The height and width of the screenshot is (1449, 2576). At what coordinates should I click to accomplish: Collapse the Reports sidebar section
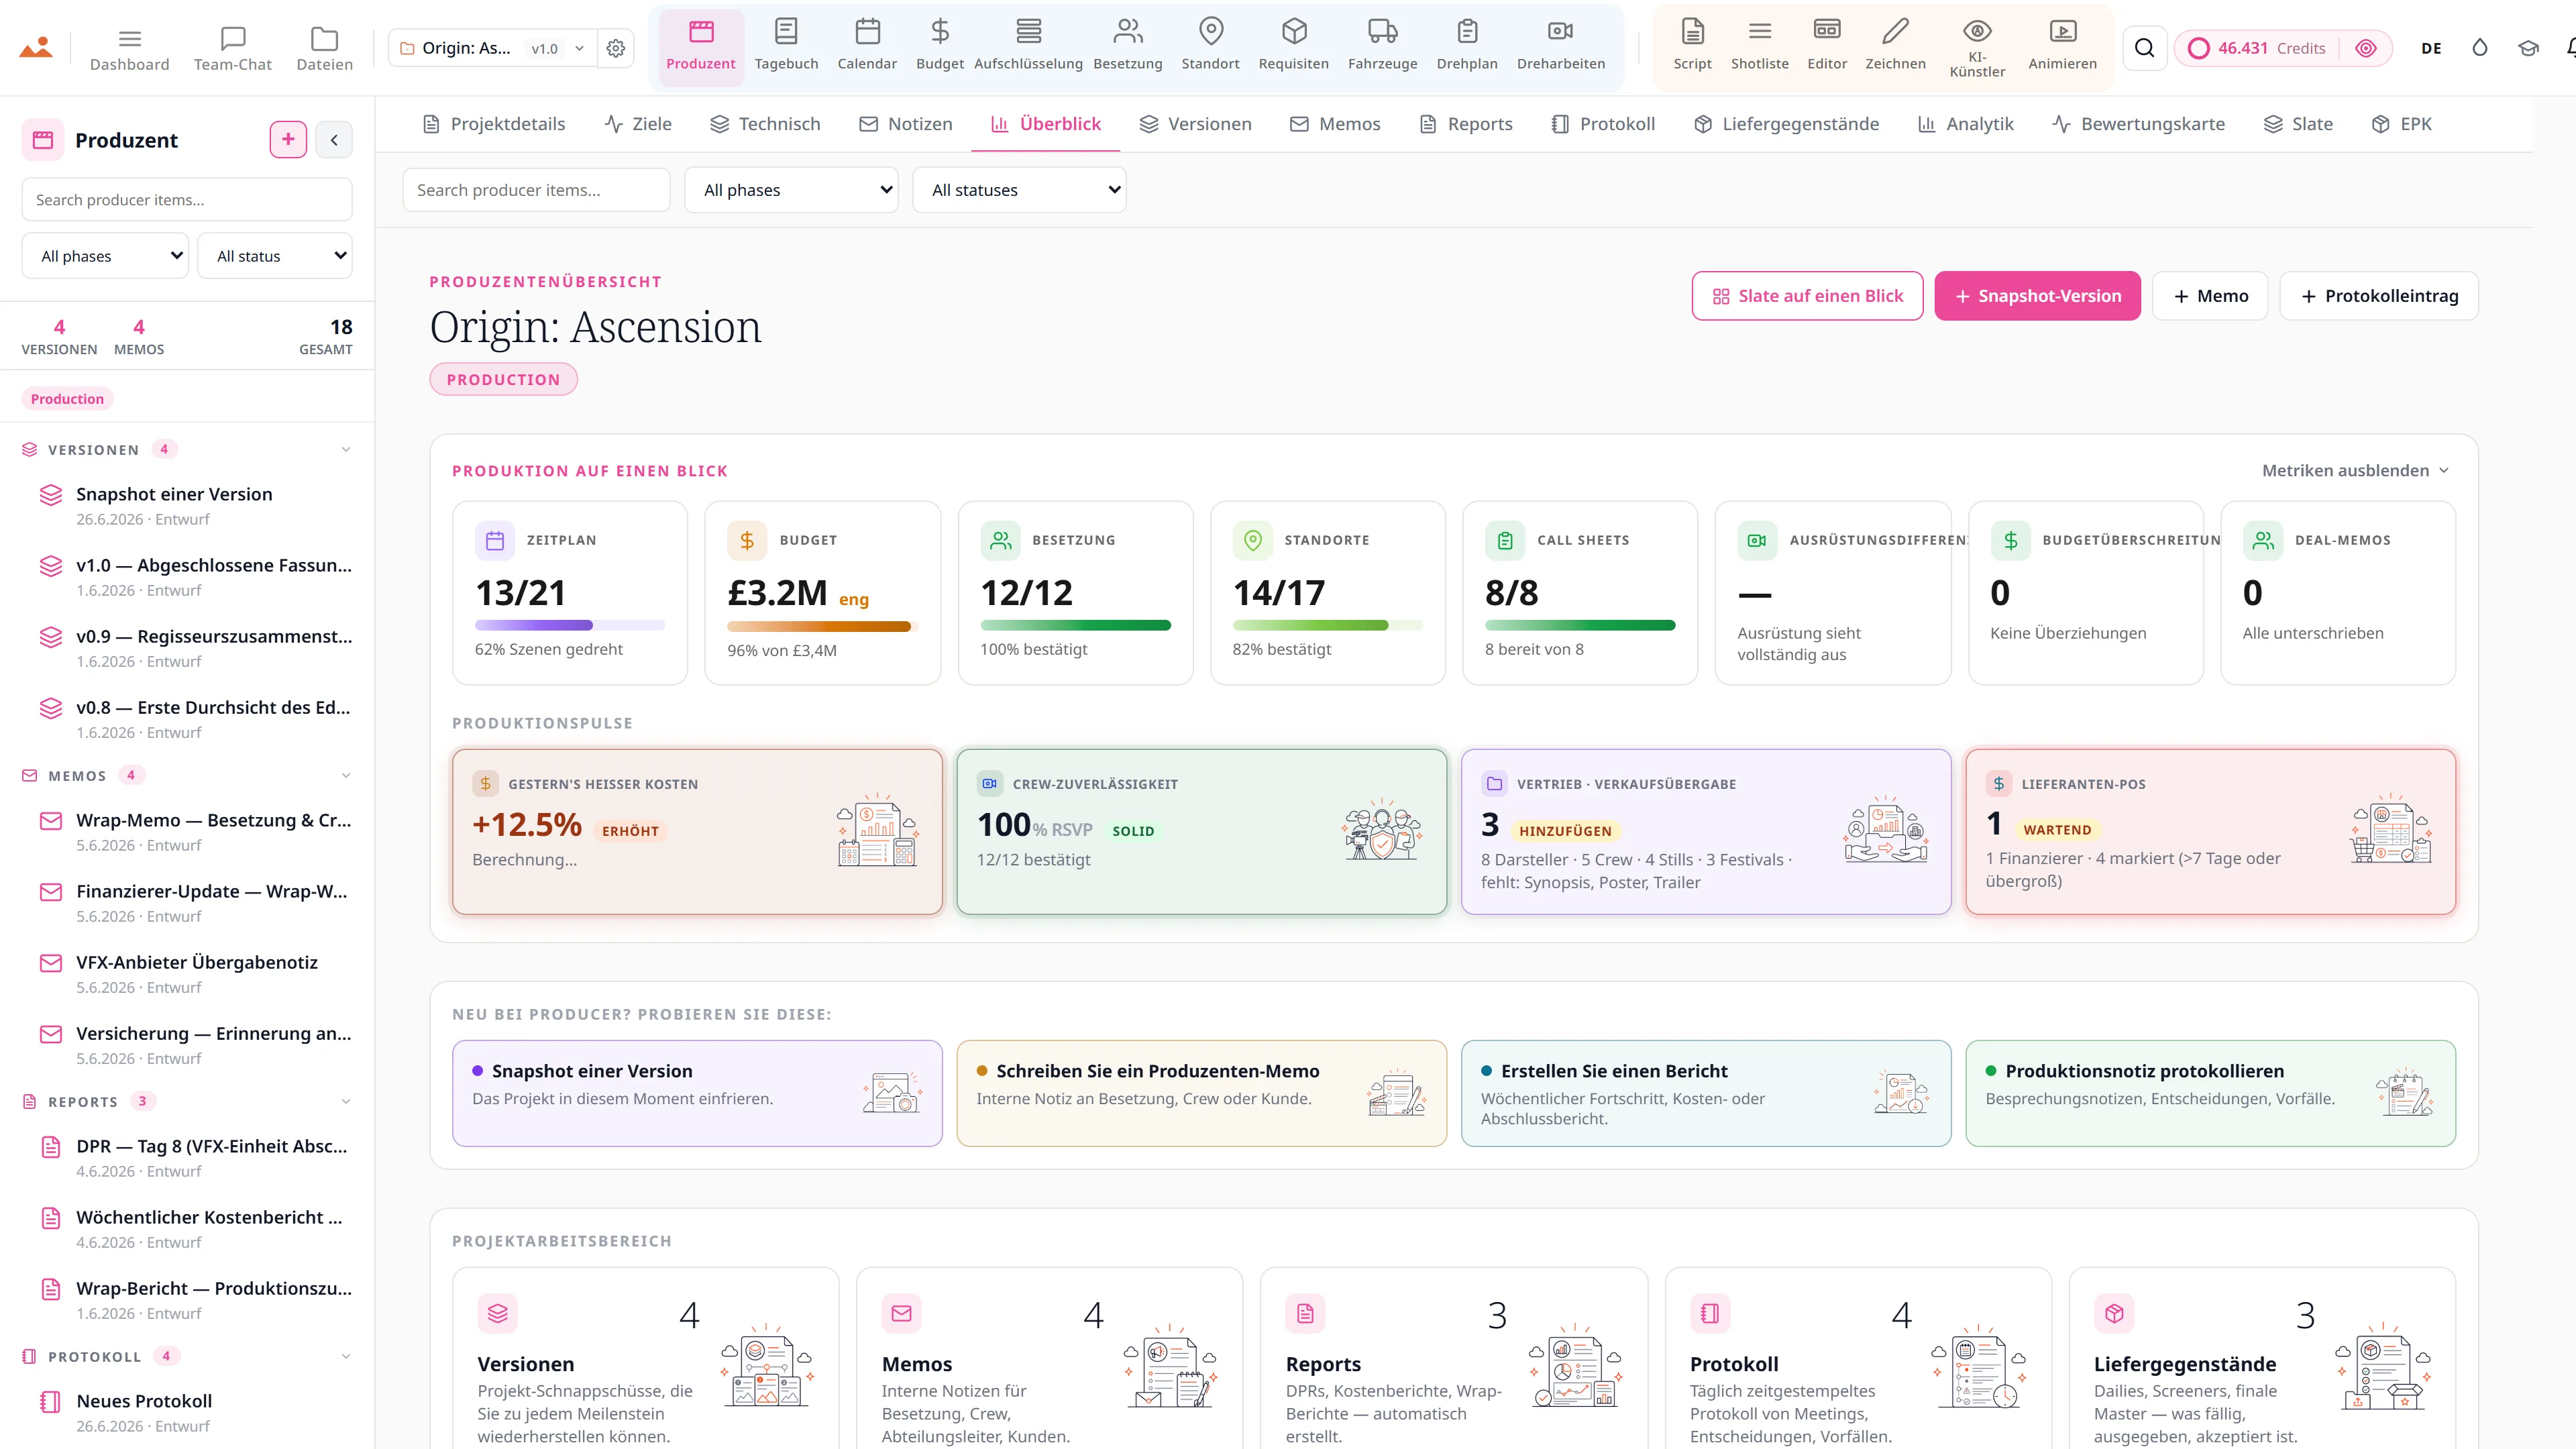pyautogui.click(x=346, y=1101)
